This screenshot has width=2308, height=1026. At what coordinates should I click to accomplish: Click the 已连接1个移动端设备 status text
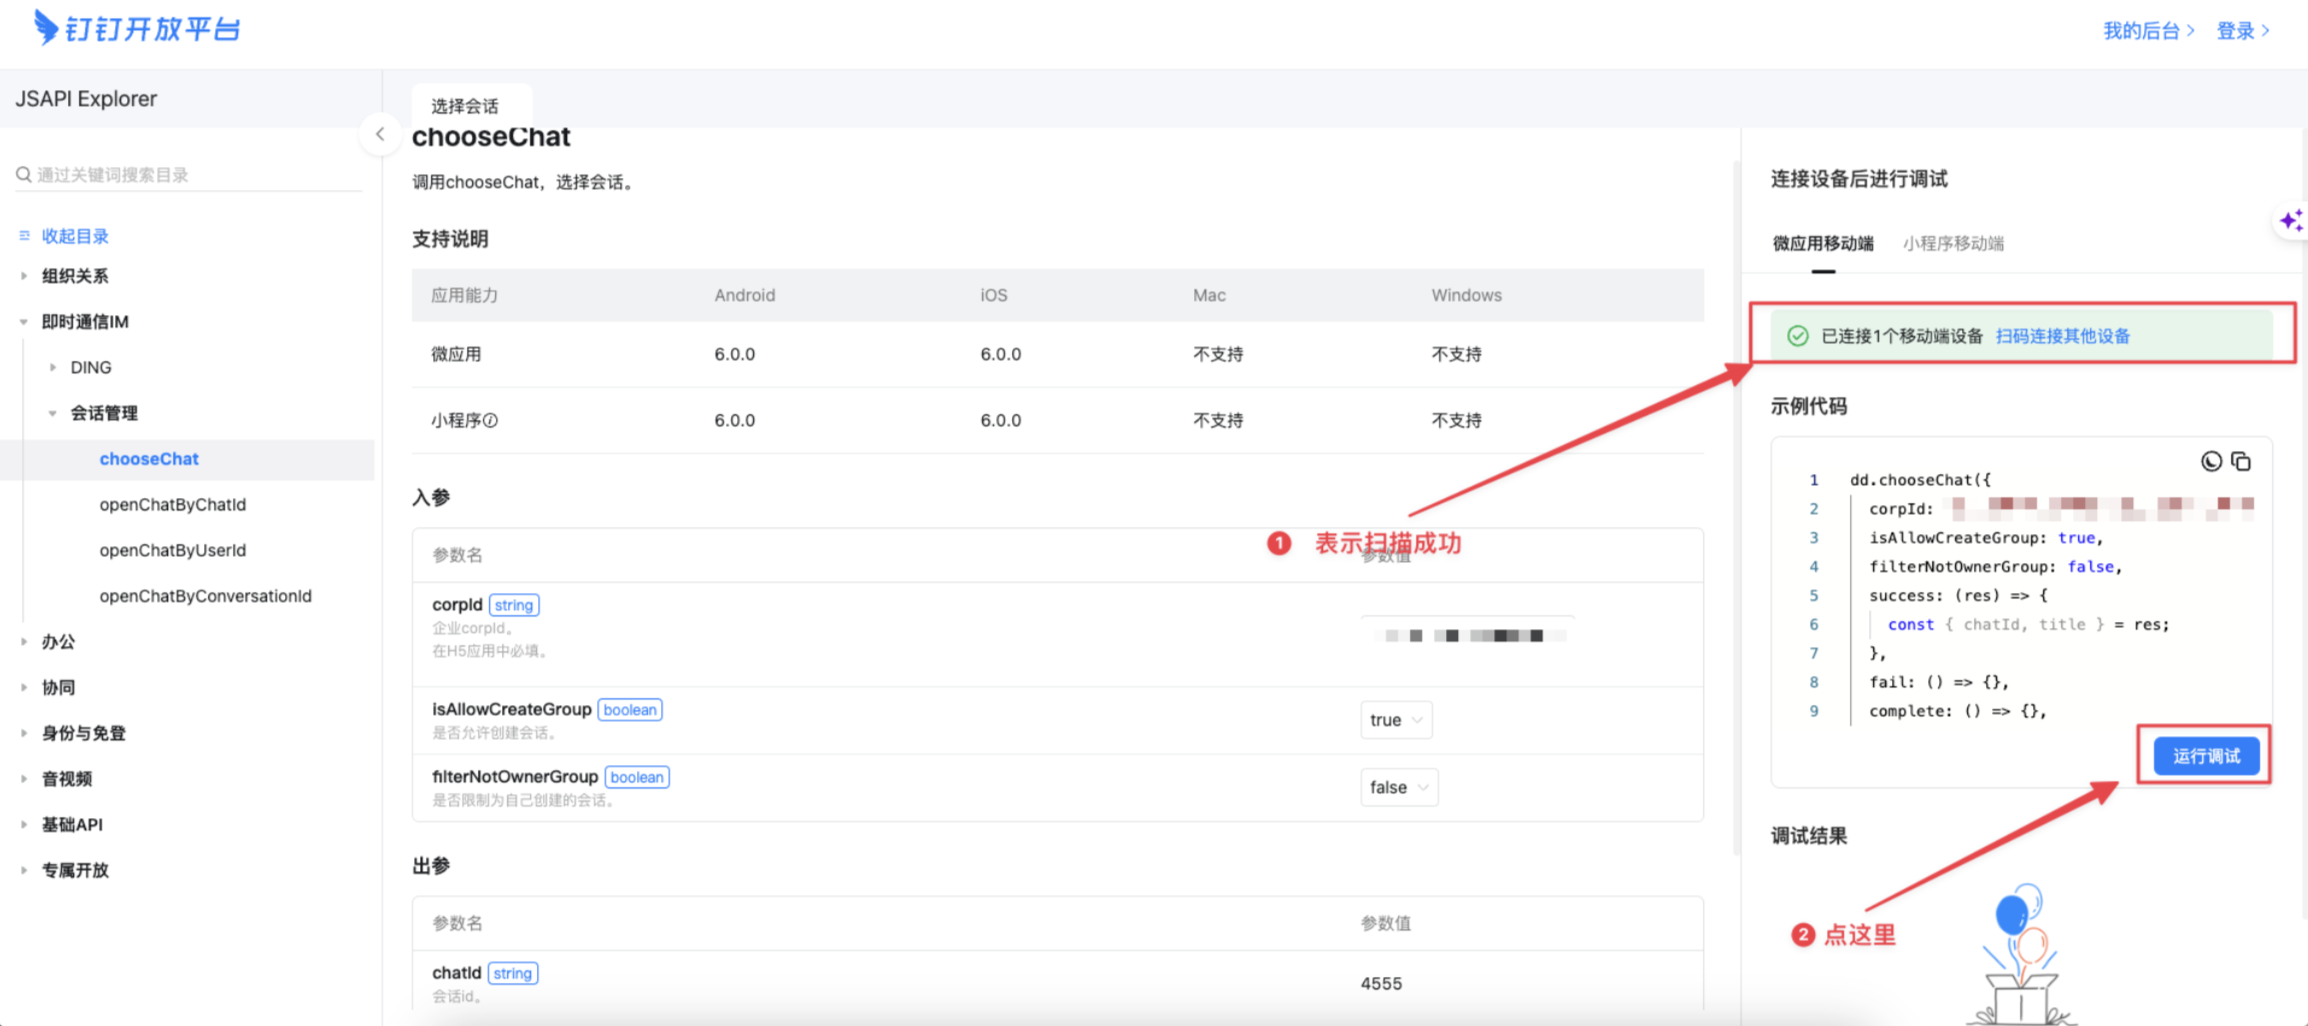click(1902, 336)
